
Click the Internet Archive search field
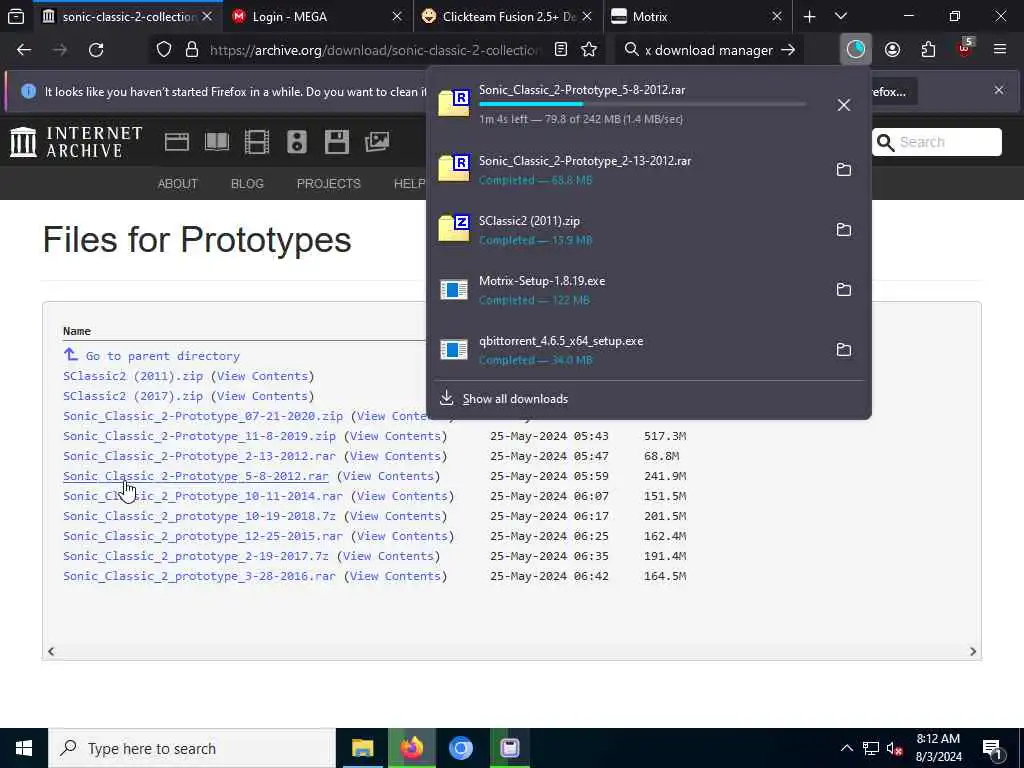tap(936, 142)
